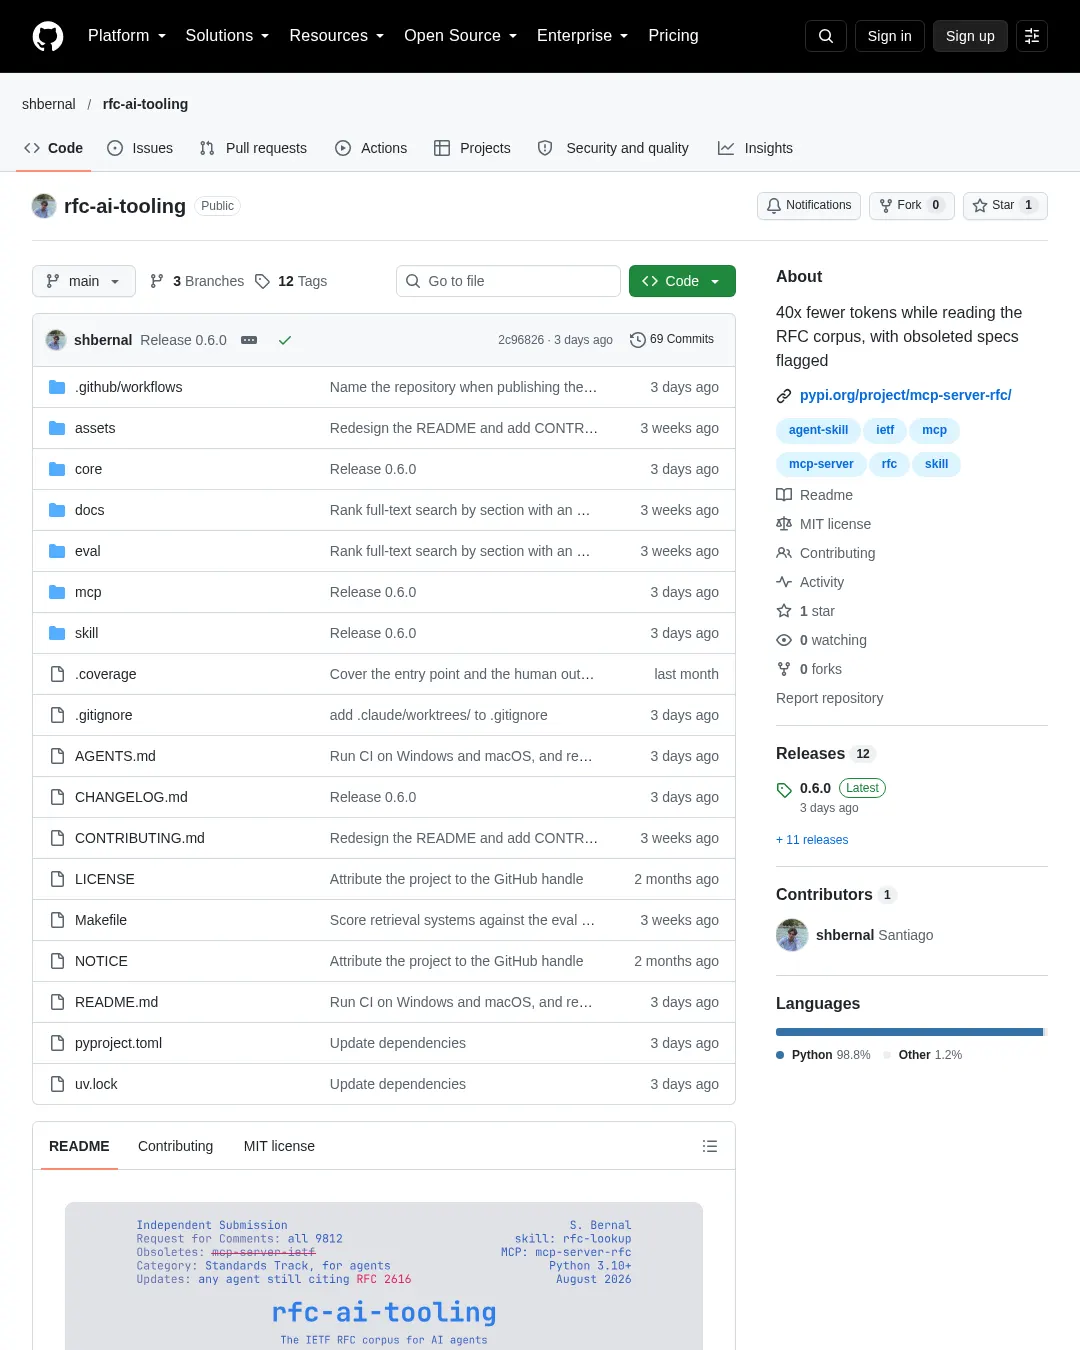Open the Issues tab
The height and width of the screenshot is (1350, 1080).
(140, 148)
